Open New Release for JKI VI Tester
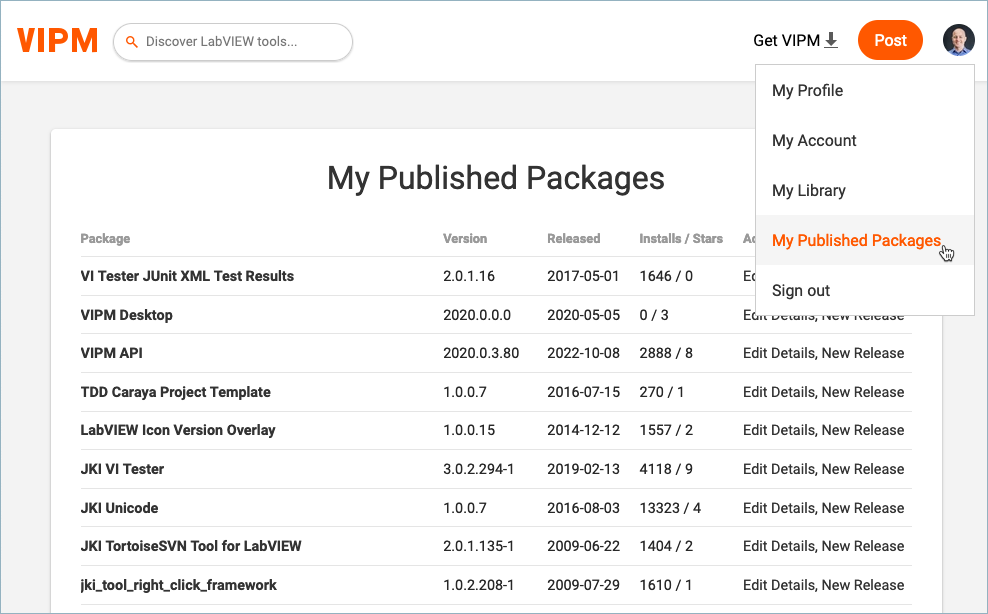 [866, 469]
